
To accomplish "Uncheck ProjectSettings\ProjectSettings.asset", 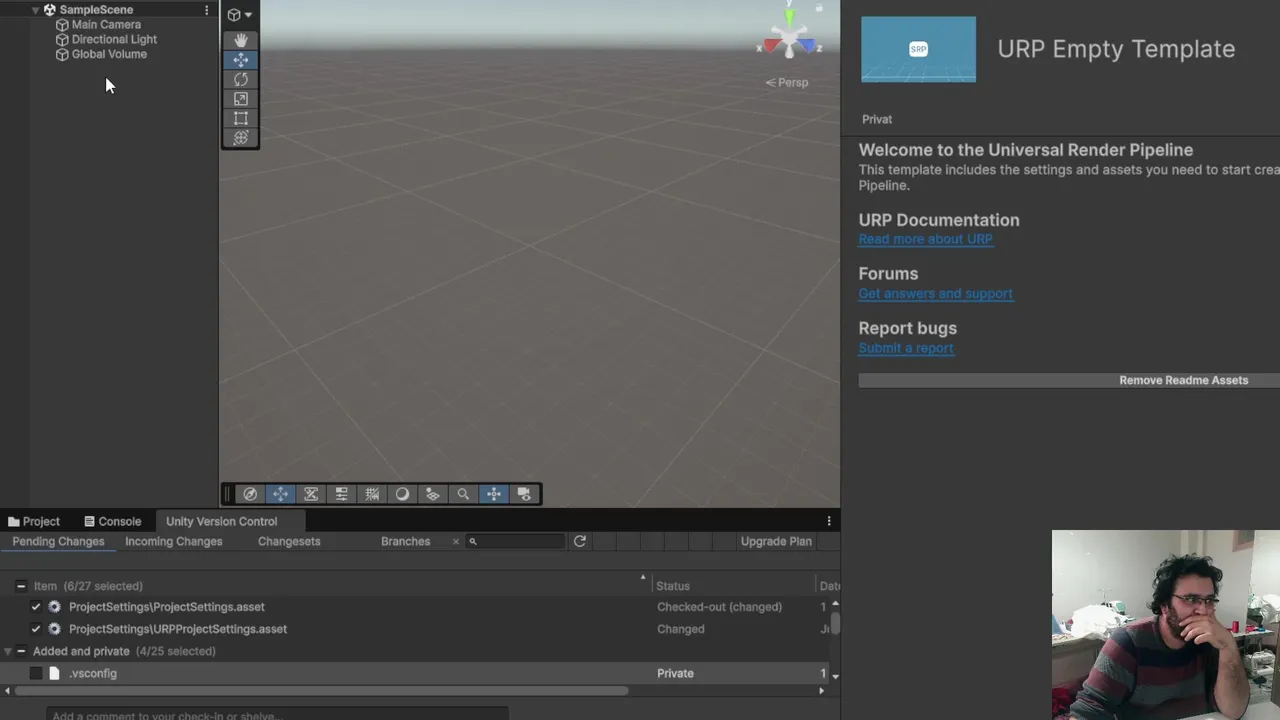I will pos(36,607).
